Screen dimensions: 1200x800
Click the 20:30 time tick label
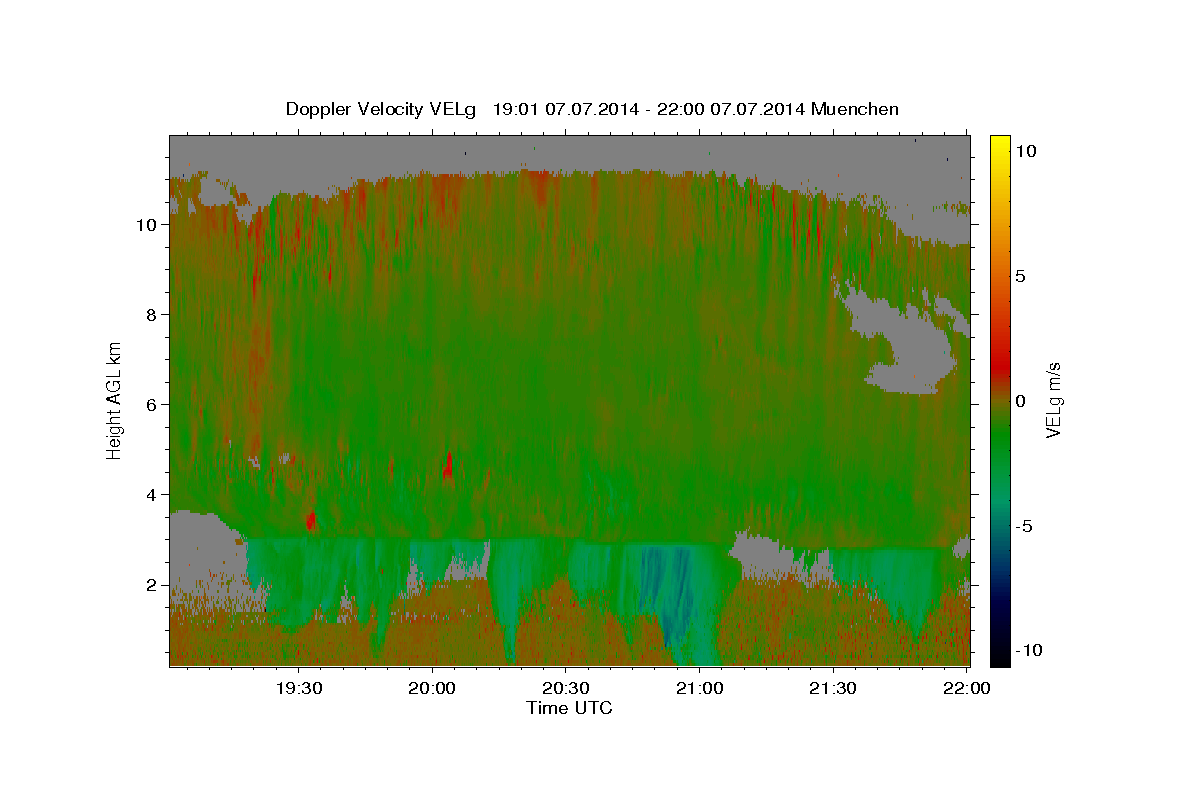[x=565, y=688]
